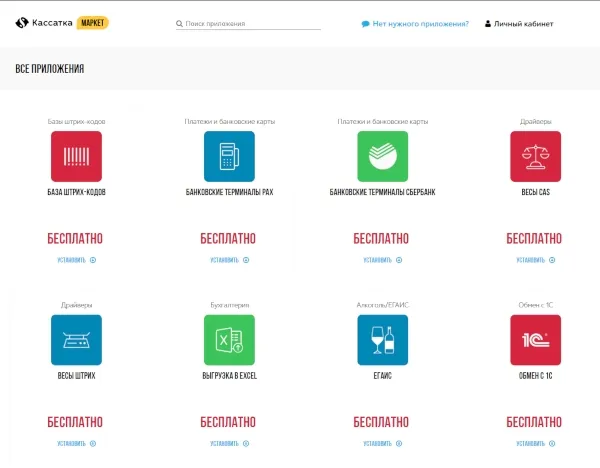Image resolution: width=600 pixels, height=468 pixels.
Task: Click the user profile icon
Action: click(488, 24)
